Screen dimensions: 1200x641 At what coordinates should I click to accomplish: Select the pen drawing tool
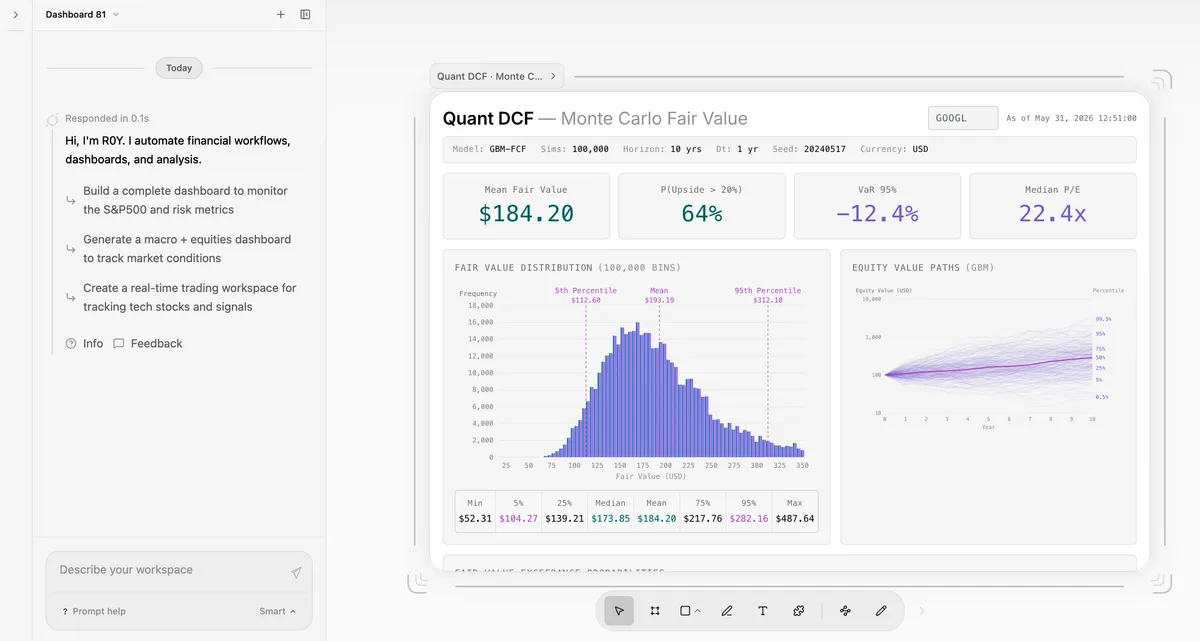pyautogui.click(x=727, y=611)
